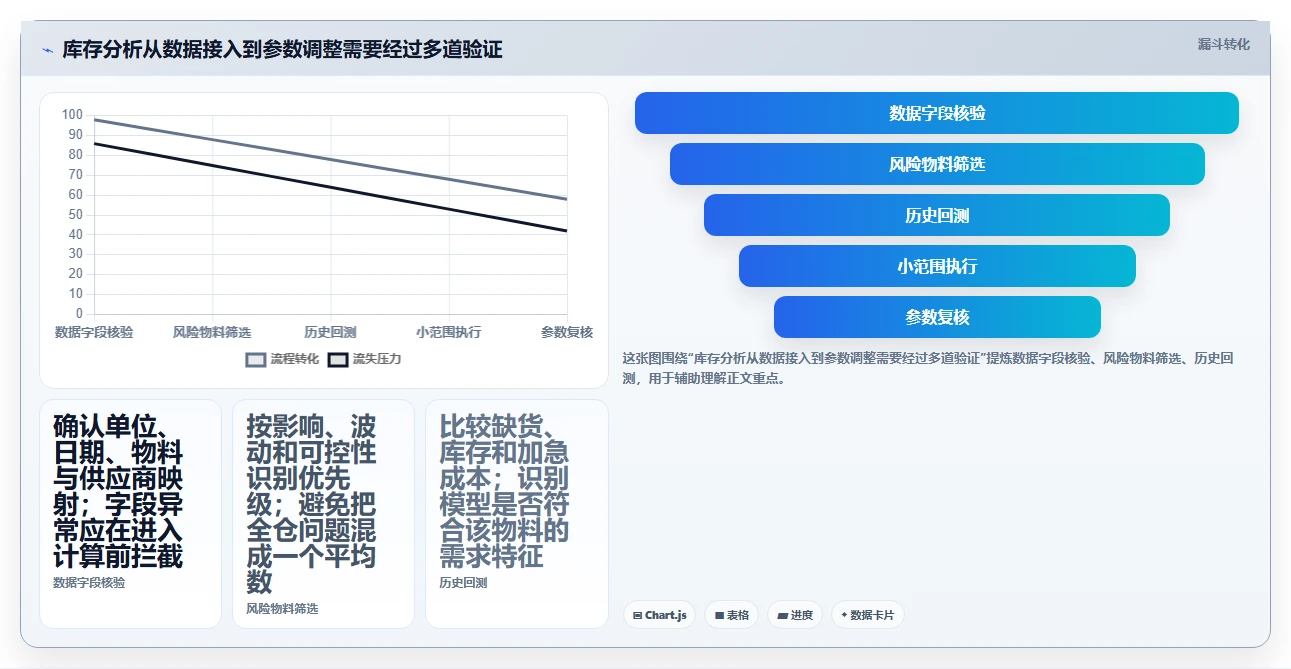
Task: Select the 风险物料筛选 funnel stage
Action: click(937, 164)
